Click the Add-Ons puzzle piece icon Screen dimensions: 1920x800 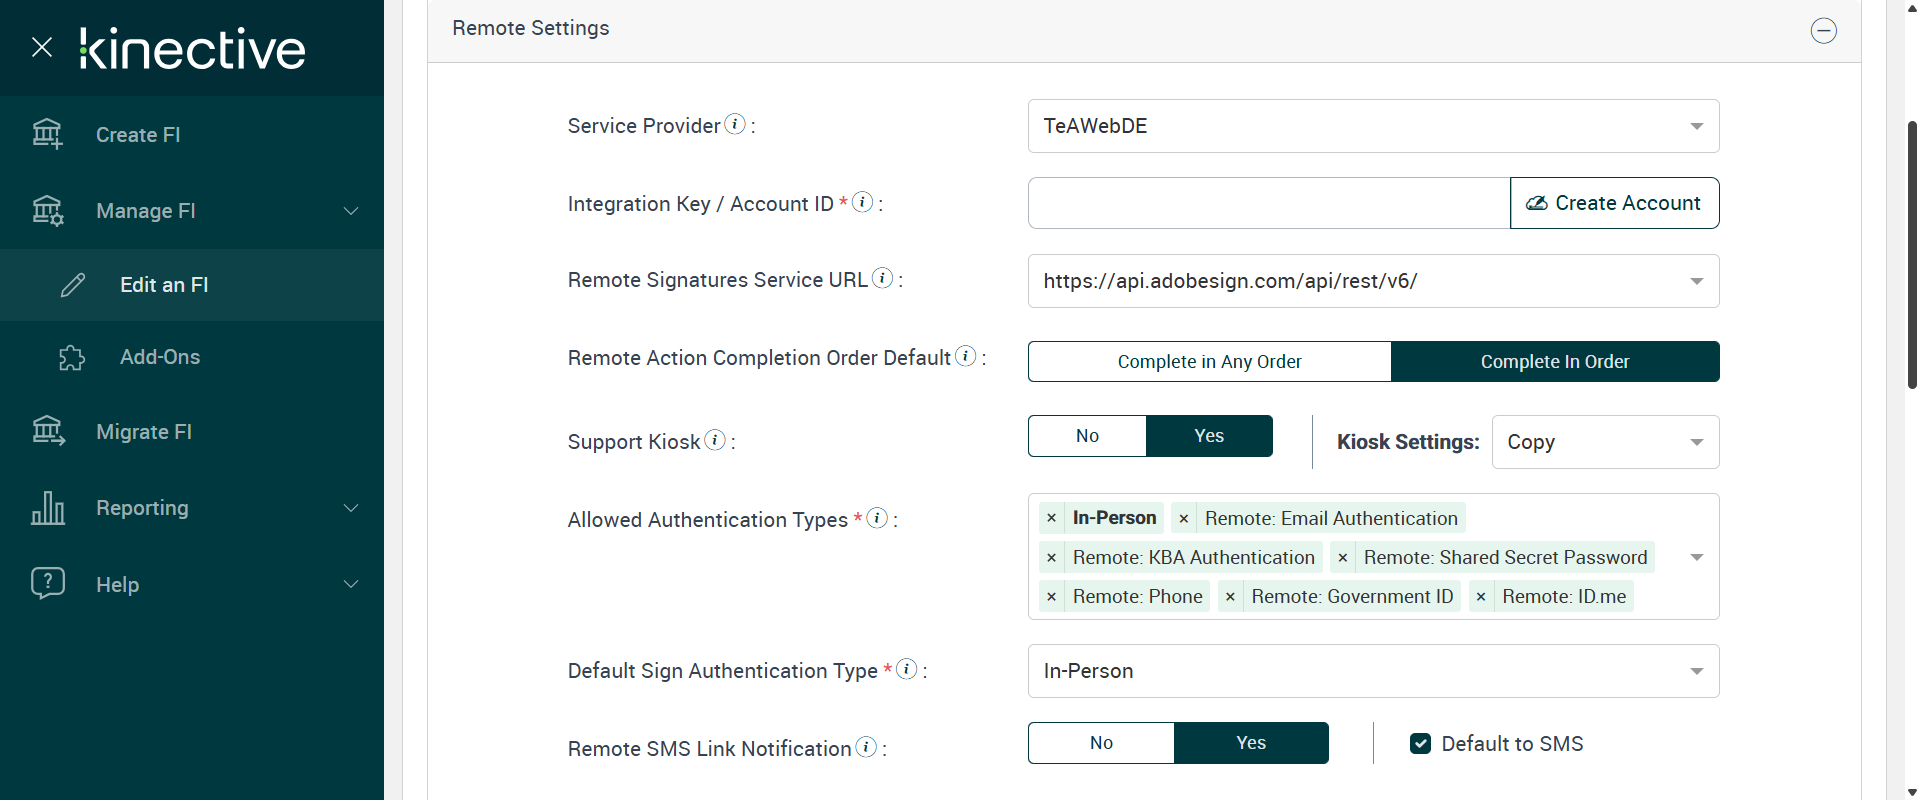click(72, 357)
